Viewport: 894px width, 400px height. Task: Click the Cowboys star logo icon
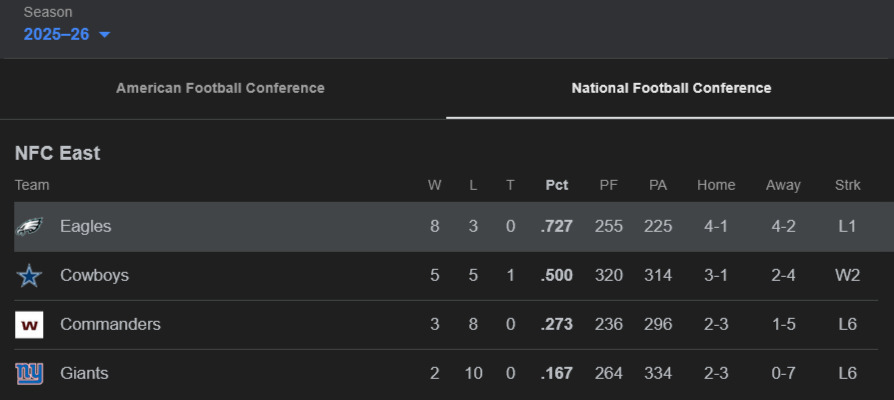point(29,276)
